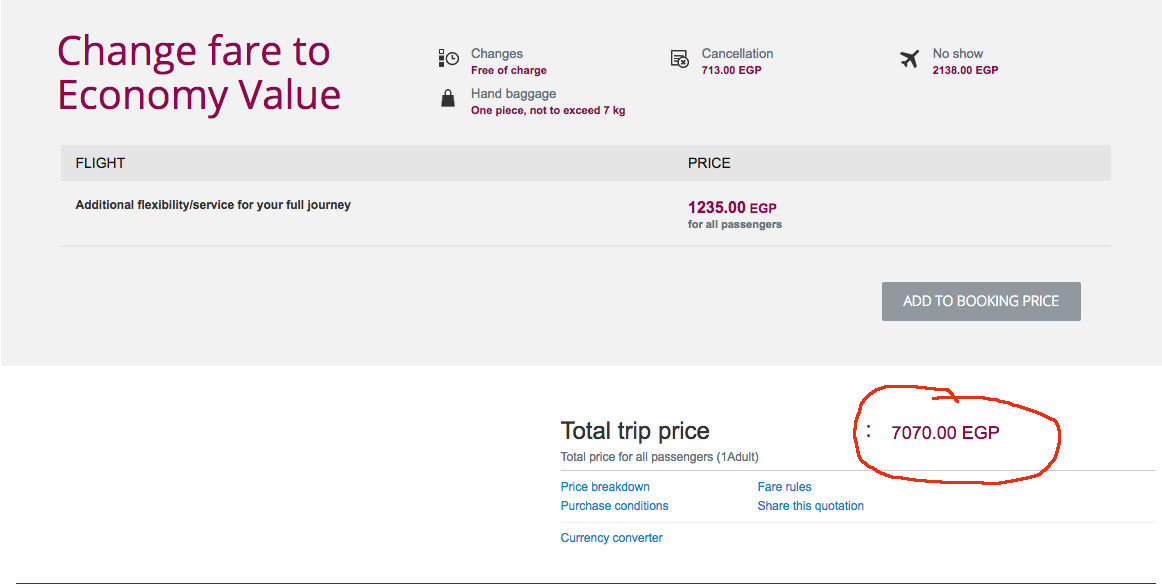Click the 1235.00 EGP fare price
Image resolution: width=1162 pixels, height=588 pixels.
(x=732, y=208)
